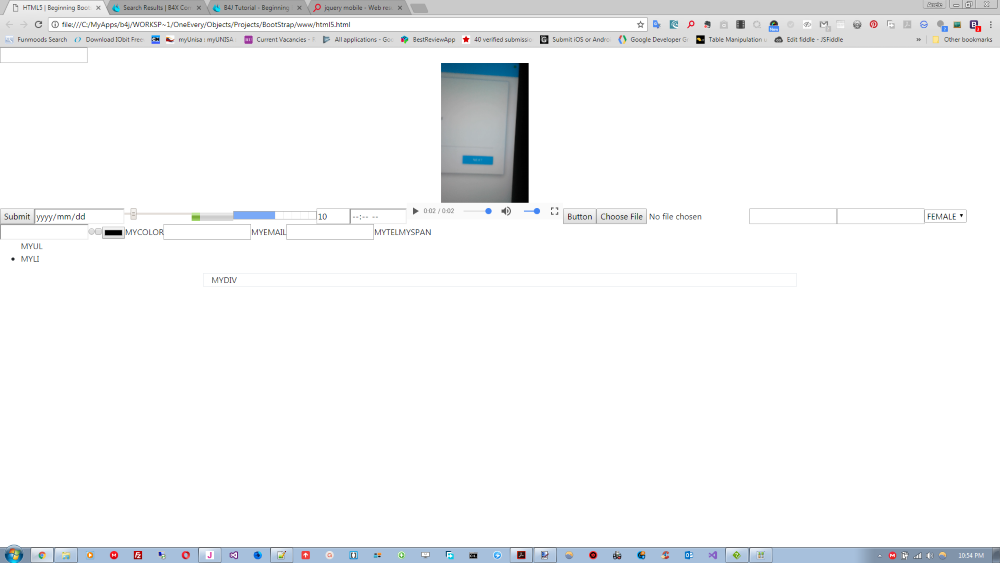Mute the video with the speaker icon
1000x563 pixels.
click(x=506, y=211)
